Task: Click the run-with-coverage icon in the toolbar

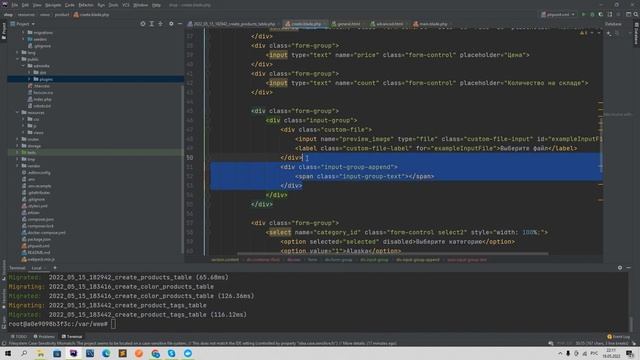Action: (x=601, y=14)
